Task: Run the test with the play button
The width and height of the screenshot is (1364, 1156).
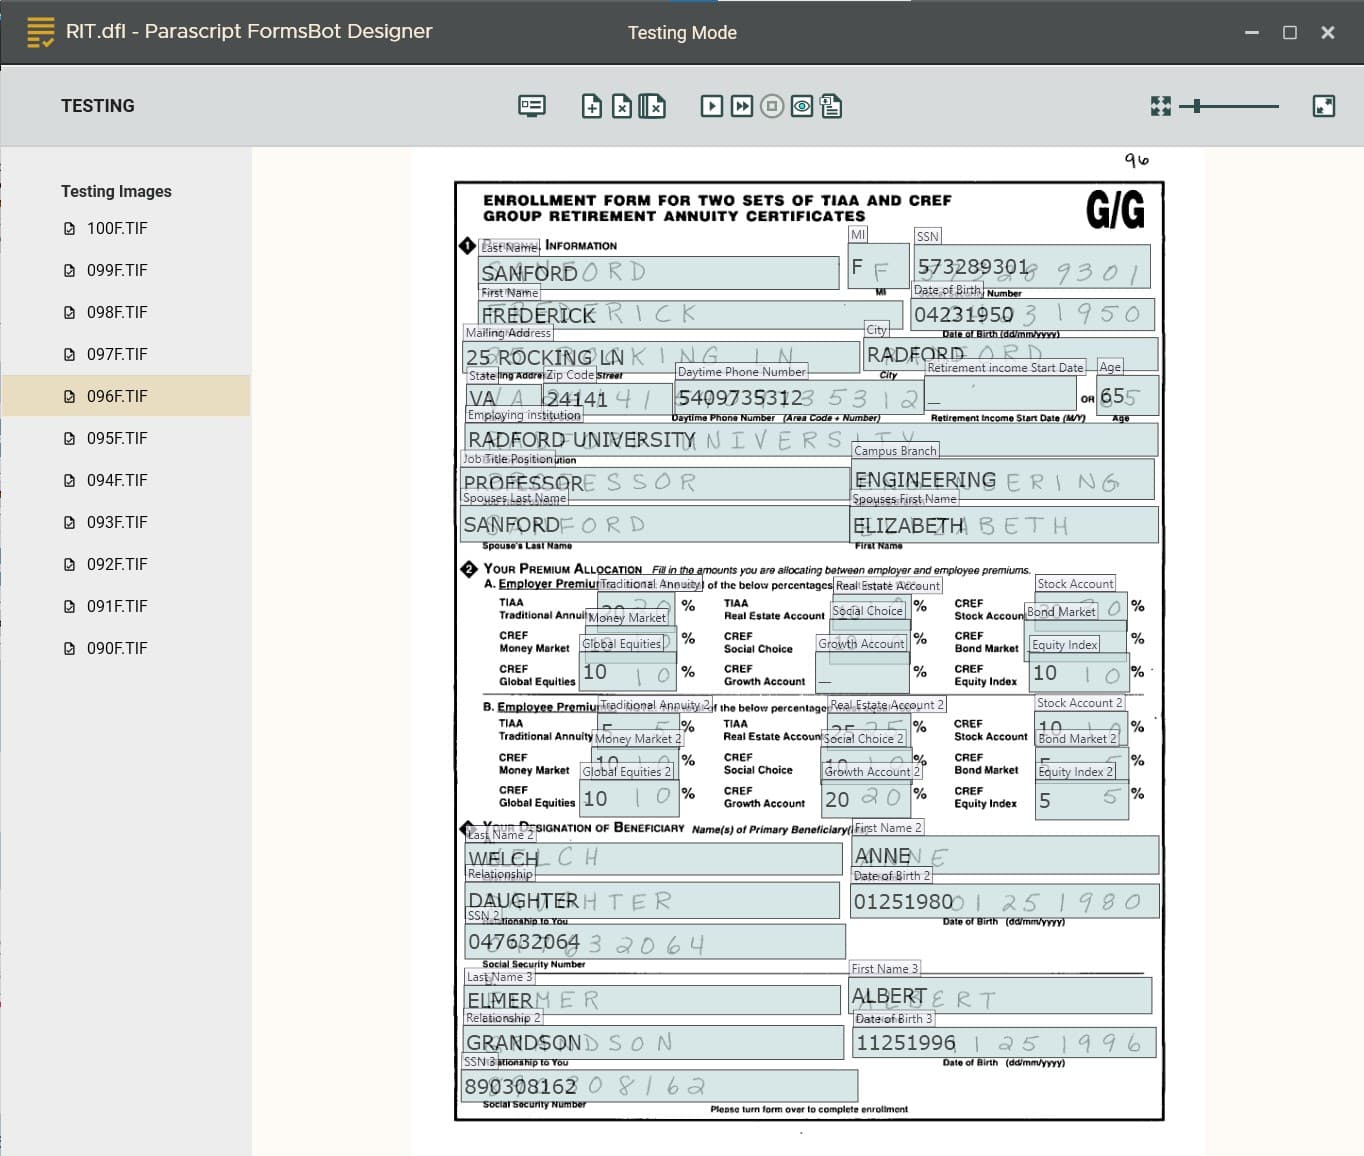Action: (712, 106)
